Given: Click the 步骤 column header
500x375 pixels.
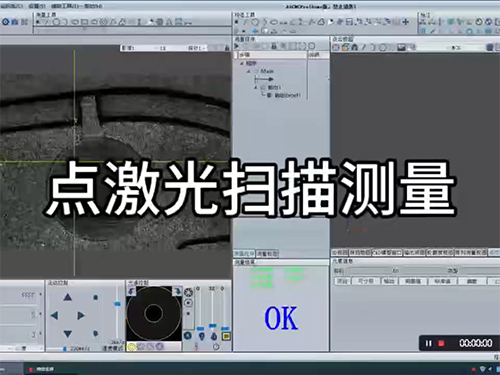Looking at the screenshot, I should (272, 55).
